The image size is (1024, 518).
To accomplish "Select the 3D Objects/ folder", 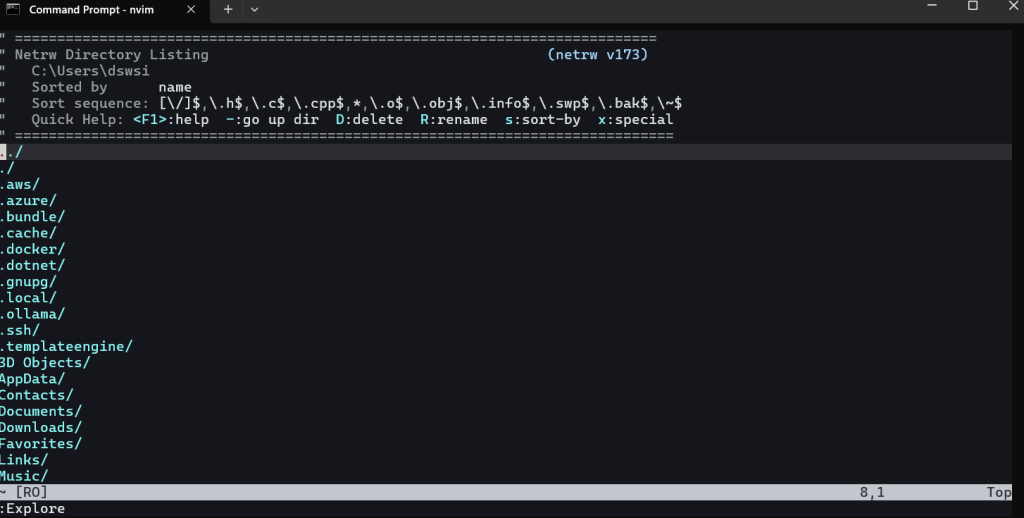I will [45, 362].
